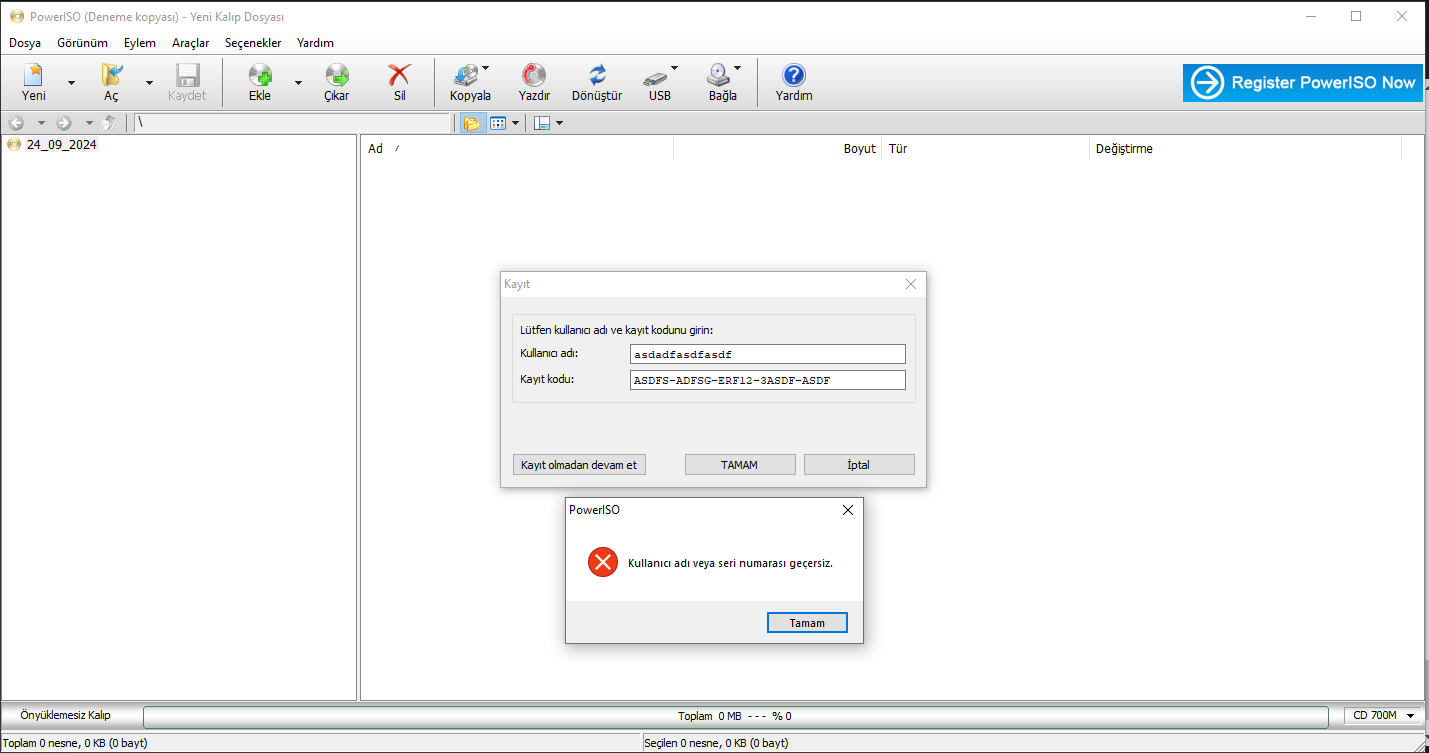The image size is (1429, 753).
Task: Open the forward history dropdown arrow
Action: pos(89,123)
